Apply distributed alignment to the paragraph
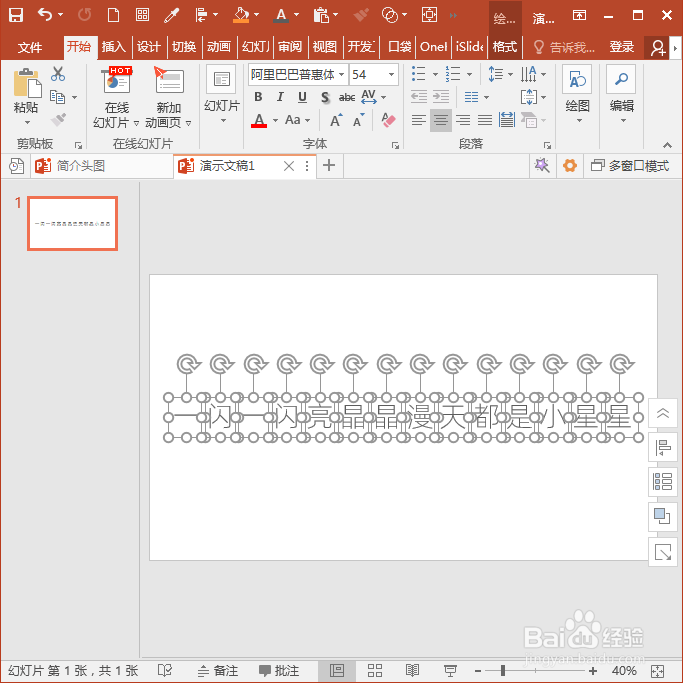Screen dimensions: 683x683 (507, 120)
